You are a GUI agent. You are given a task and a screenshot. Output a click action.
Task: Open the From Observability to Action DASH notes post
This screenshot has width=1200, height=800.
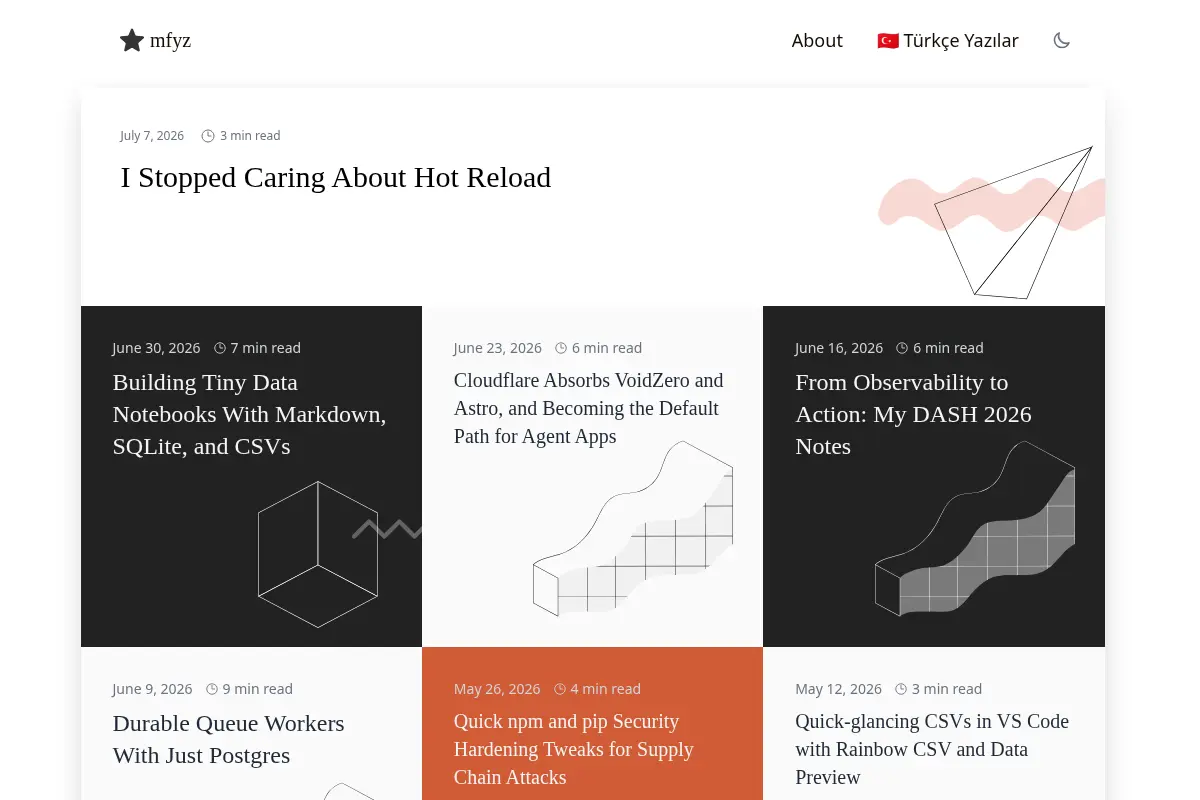tap(913, 414)
